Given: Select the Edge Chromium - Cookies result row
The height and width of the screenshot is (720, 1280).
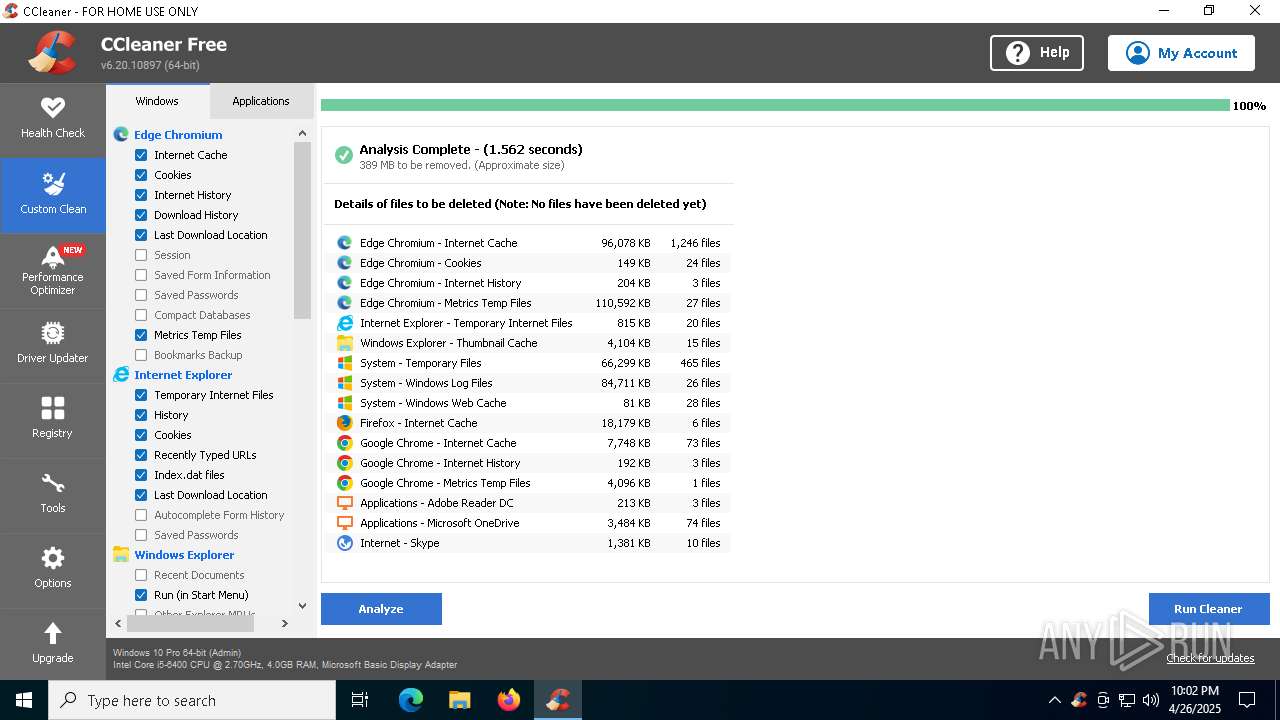Looking at the screenshot, I should 530,263.
